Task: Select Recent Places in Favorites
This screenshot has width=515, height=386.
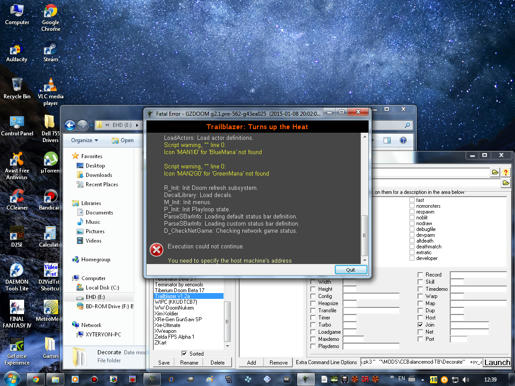Action: 97,184
